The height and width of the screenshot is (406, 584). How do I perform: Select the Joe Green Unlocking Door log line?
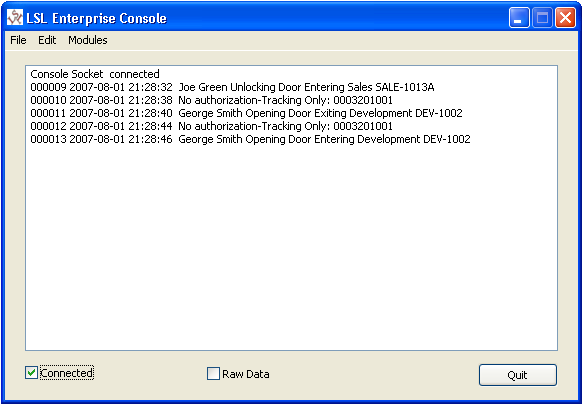click(x=232, y=87)
